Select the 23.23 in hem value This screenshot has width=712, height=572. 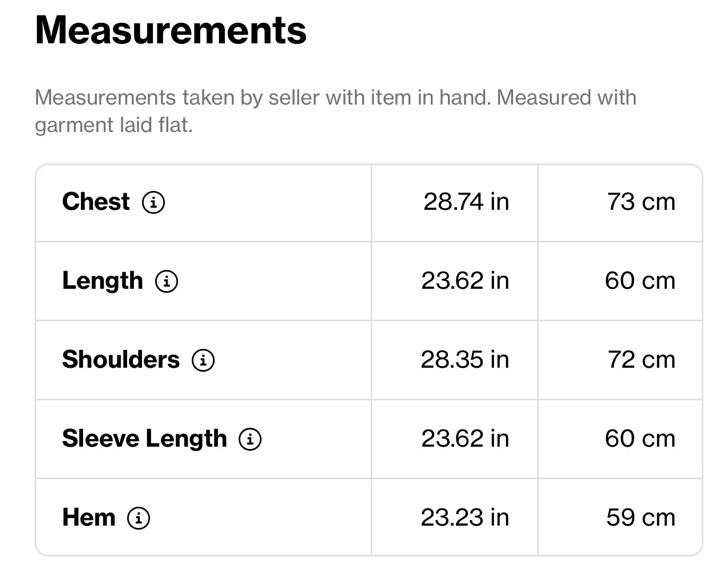[465, 518]
